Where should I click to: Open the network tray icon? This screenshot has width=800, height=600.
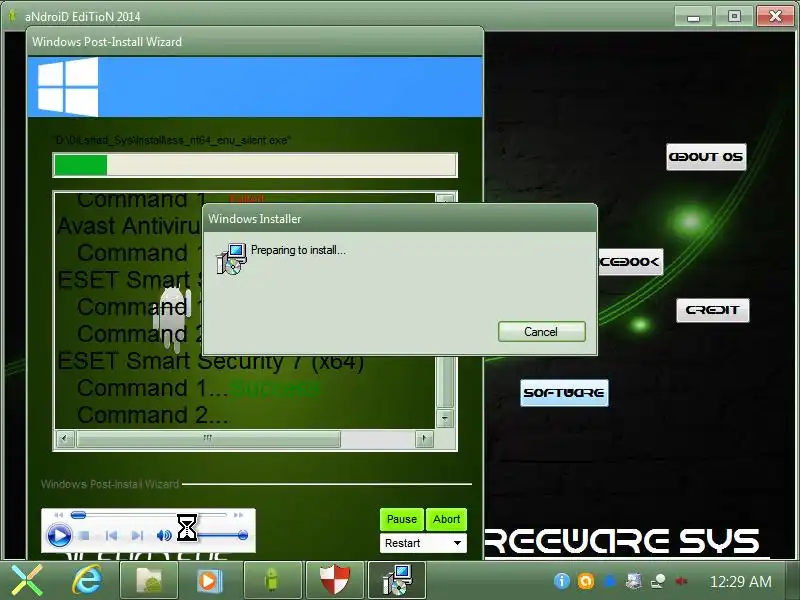658,581
